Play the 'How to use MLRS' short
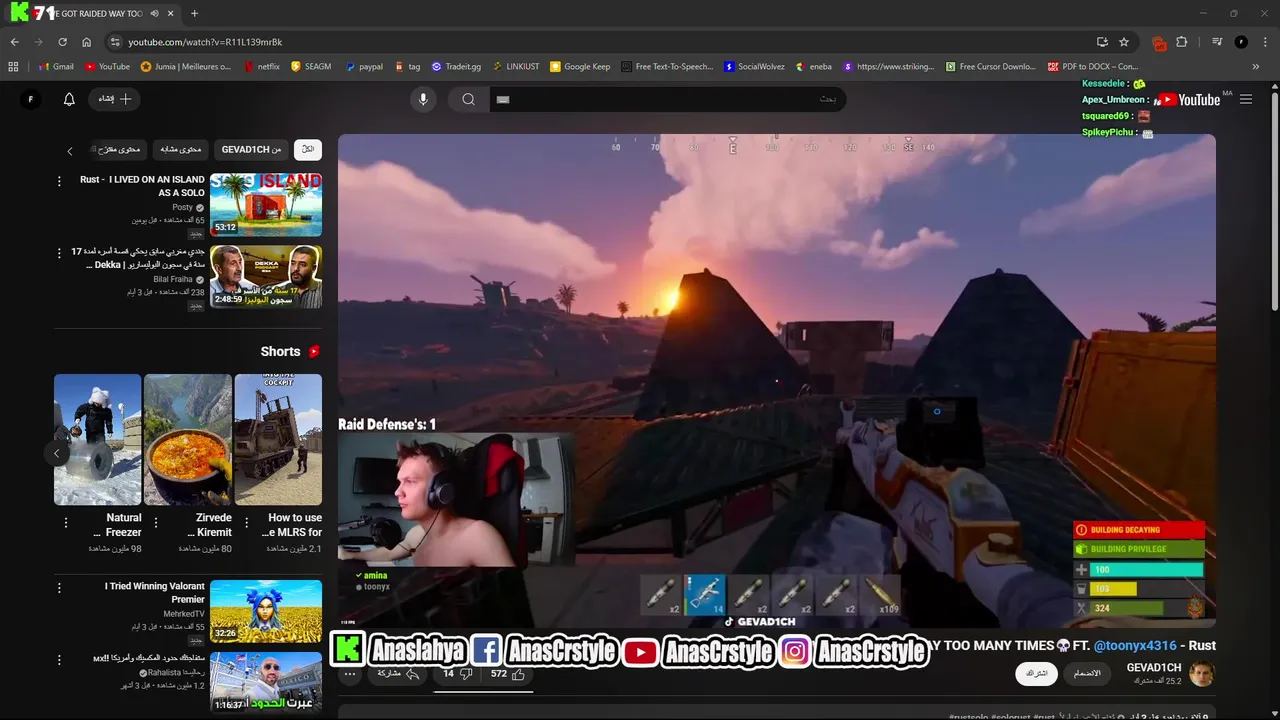 (x=278, y=439)
